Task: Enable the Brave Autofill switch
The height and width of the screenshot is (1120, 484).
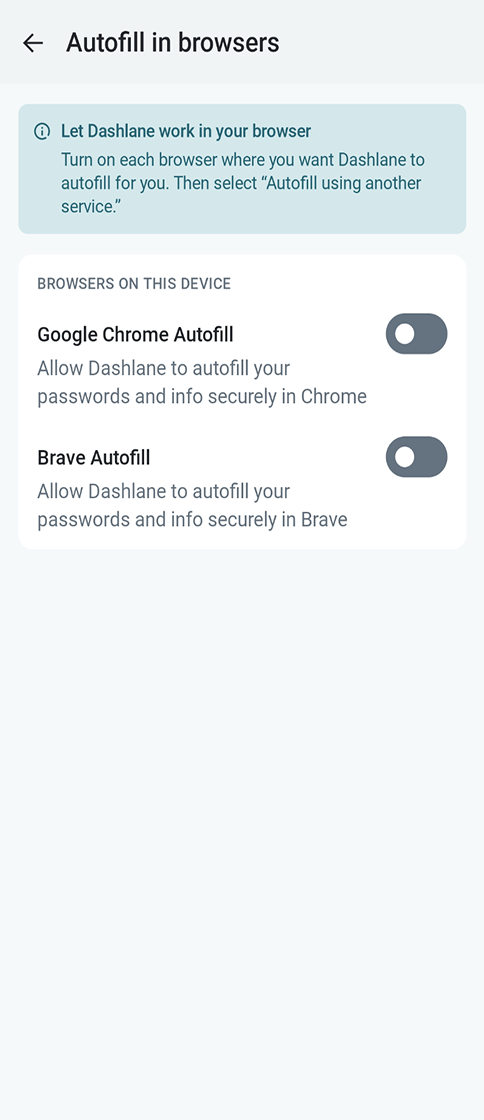Action: point(416,456)
